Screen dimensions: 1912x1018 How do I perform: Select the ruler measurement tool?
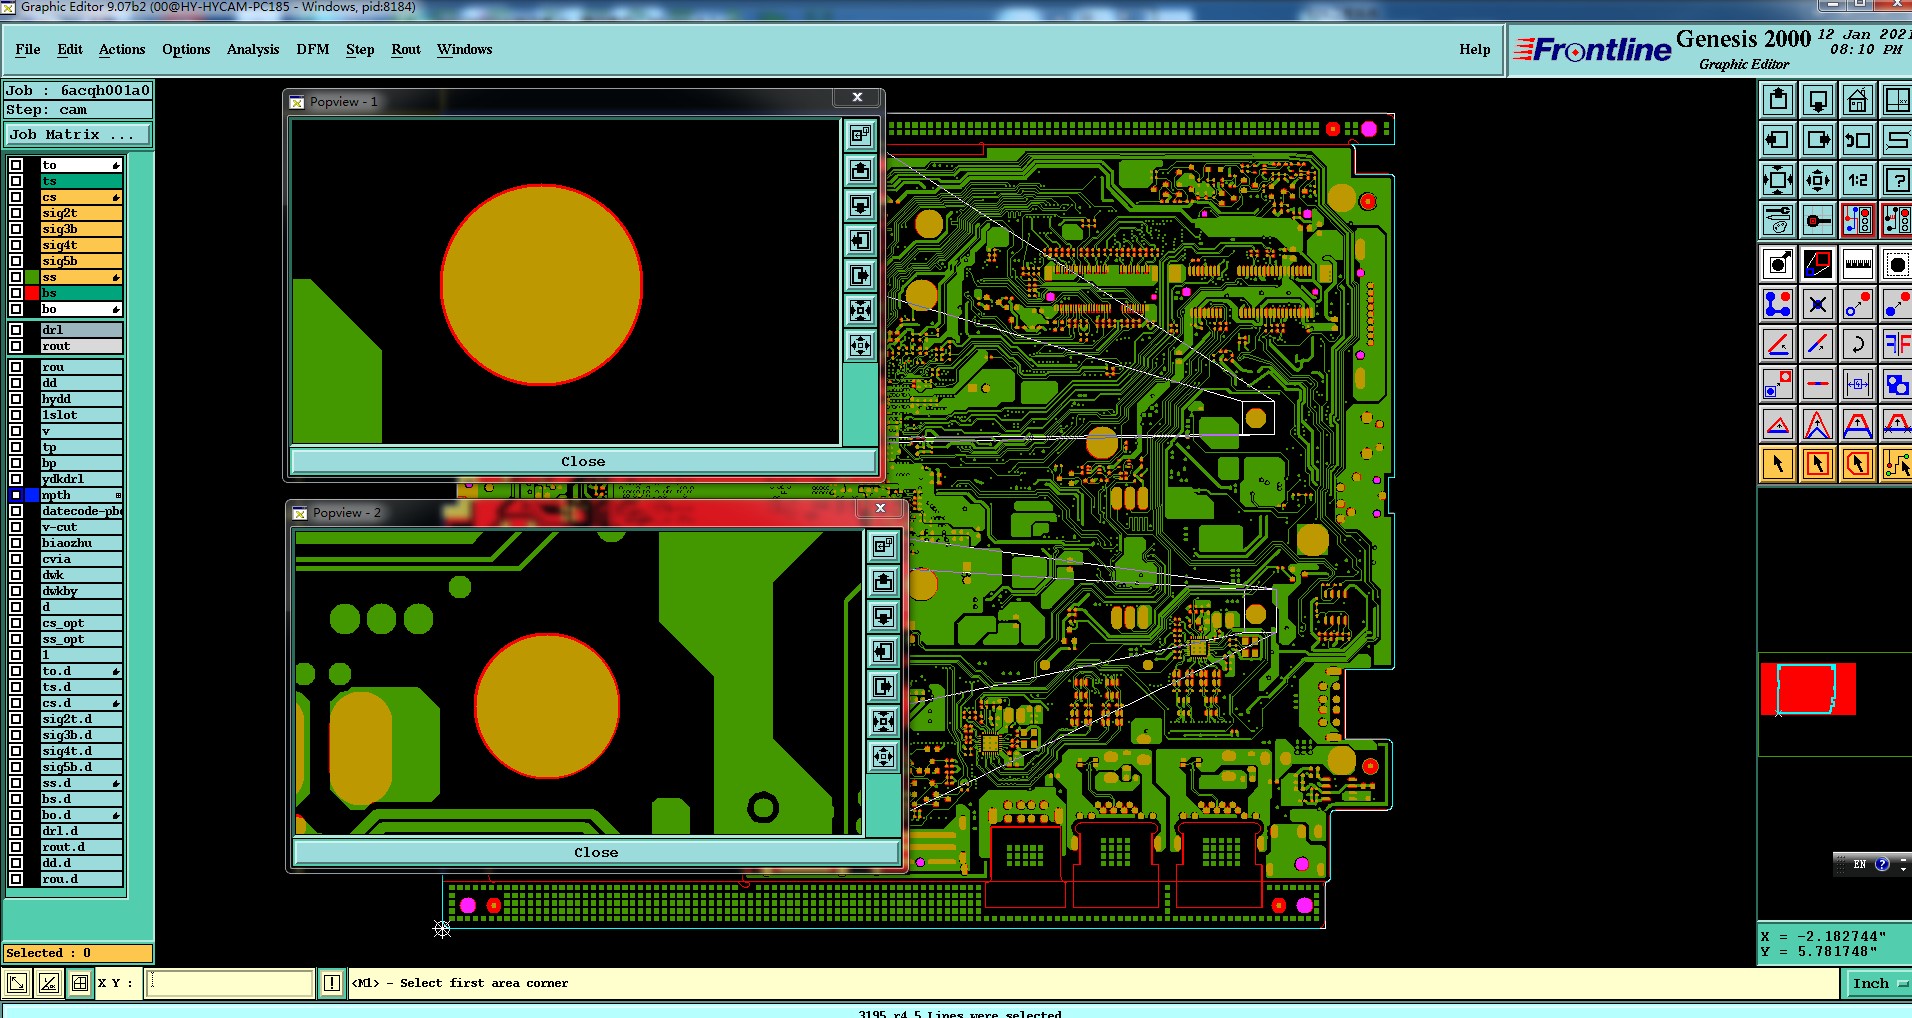(x=1858, y=264)
